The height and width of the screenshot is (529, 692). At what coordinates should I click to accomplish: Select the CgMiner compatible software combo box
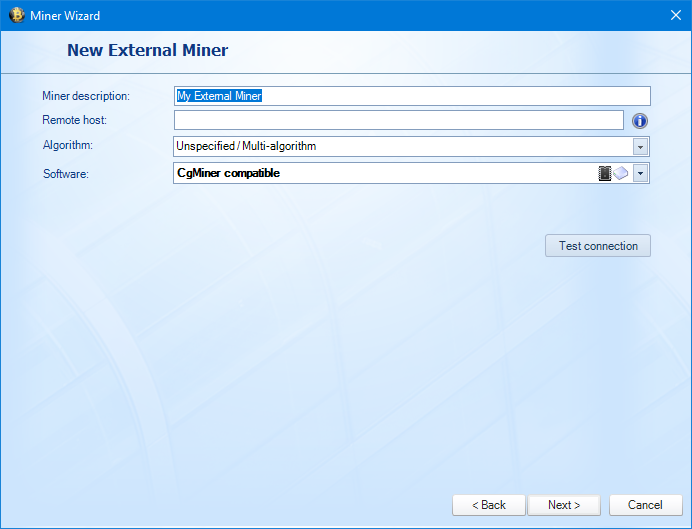411,173
